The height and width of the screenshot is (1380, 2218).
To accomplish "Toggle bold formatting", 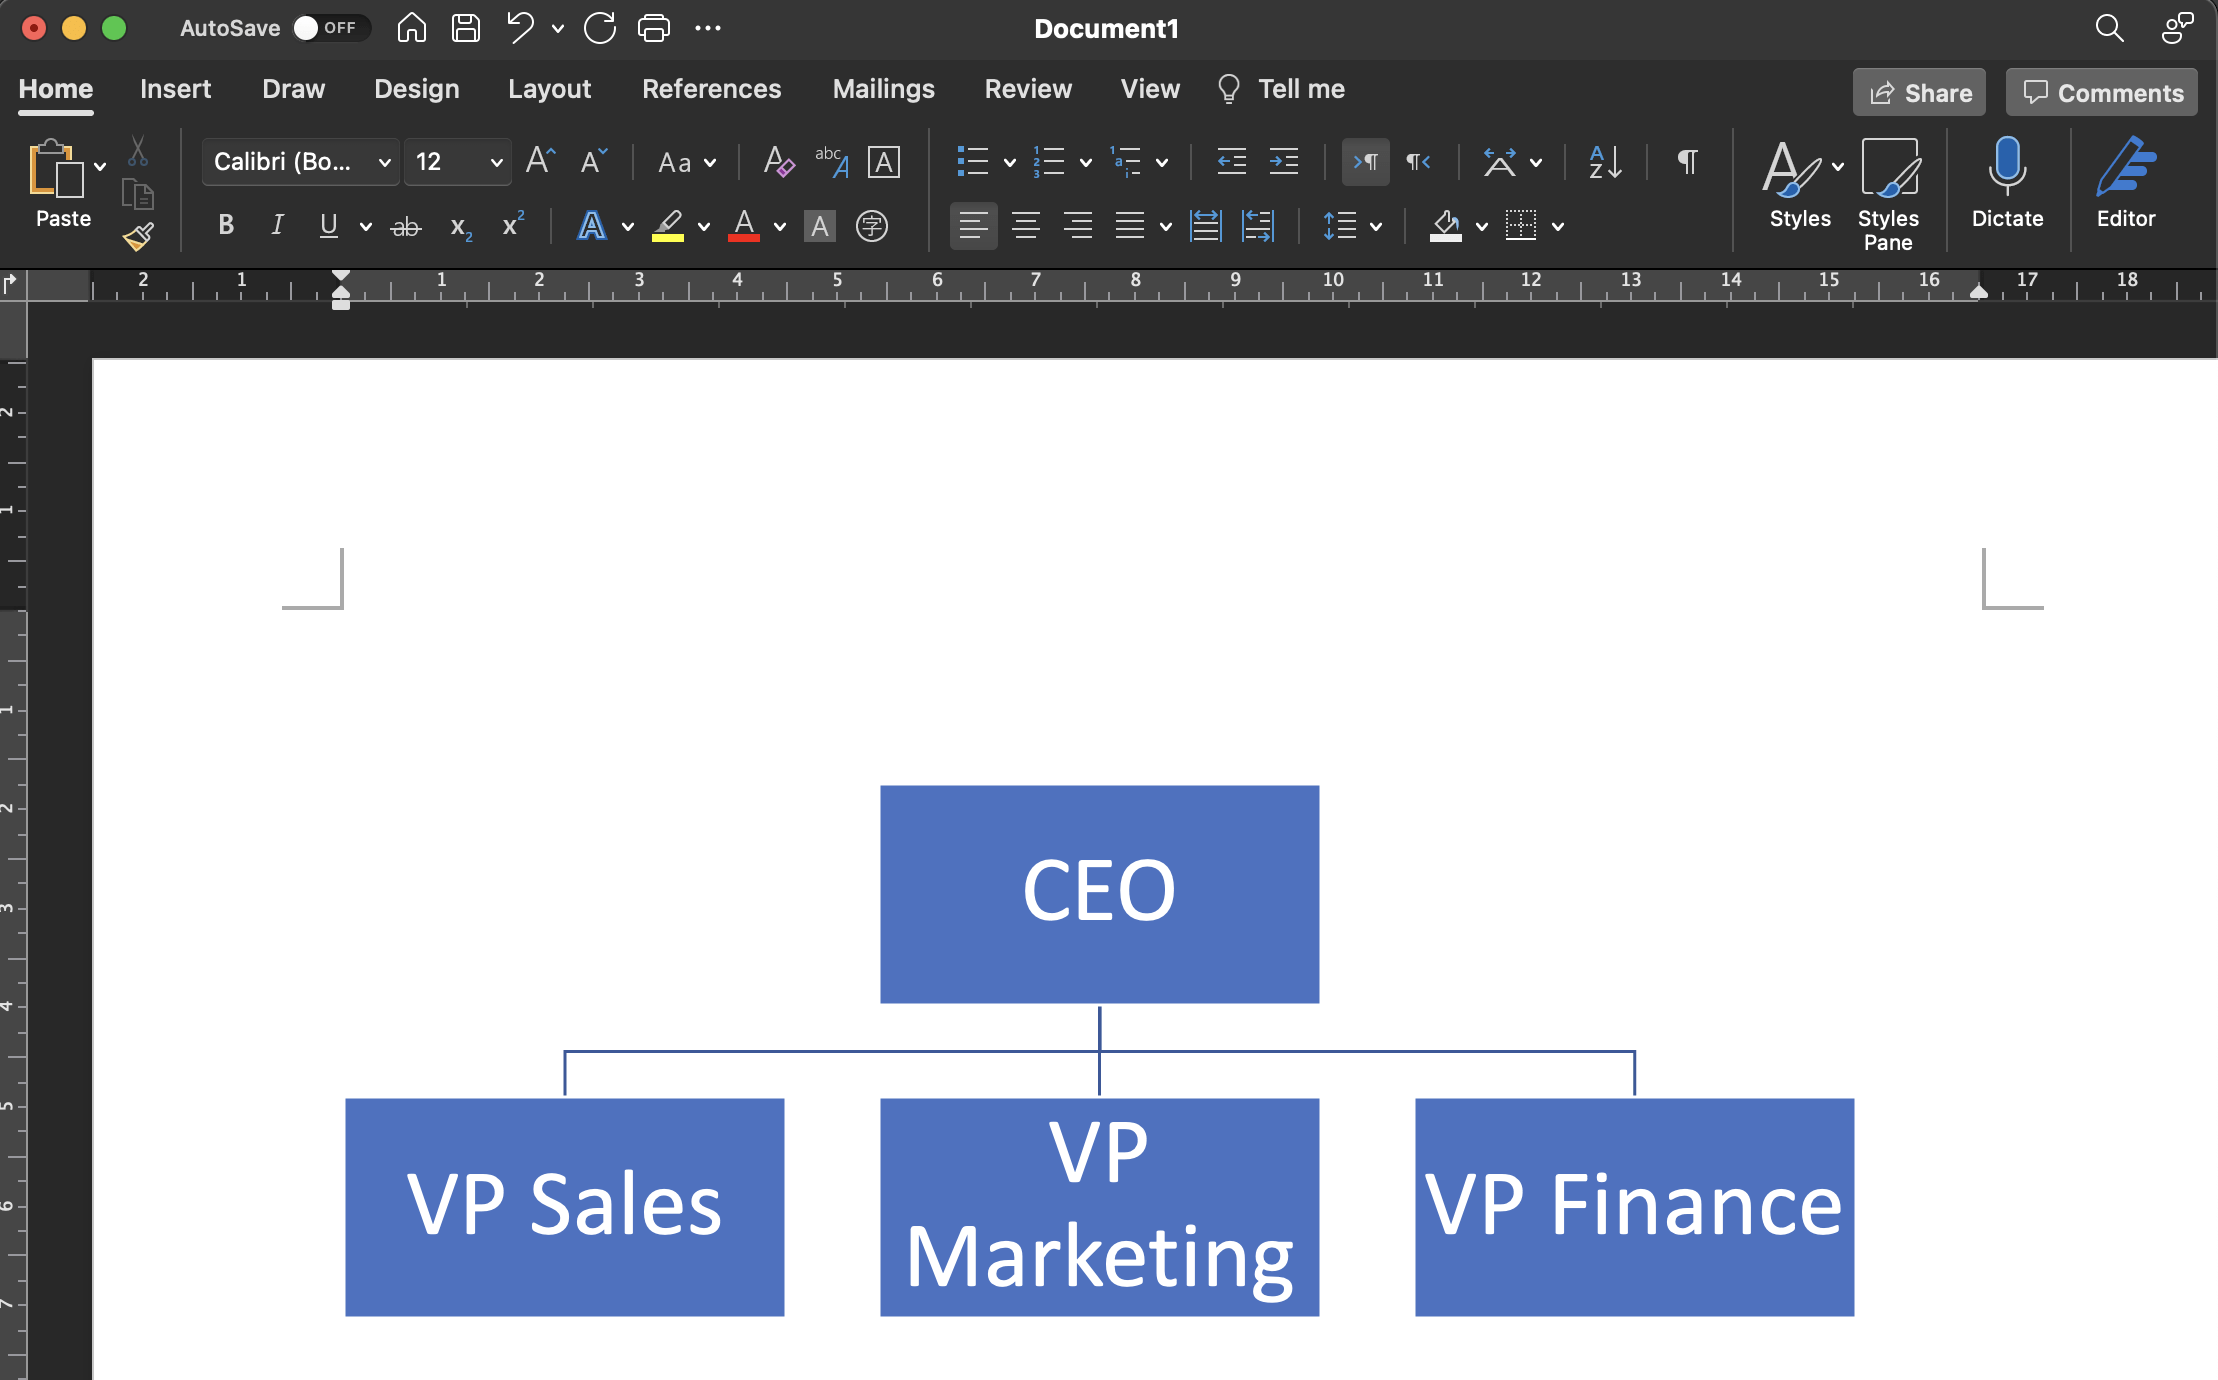I will tap(225, 225).
